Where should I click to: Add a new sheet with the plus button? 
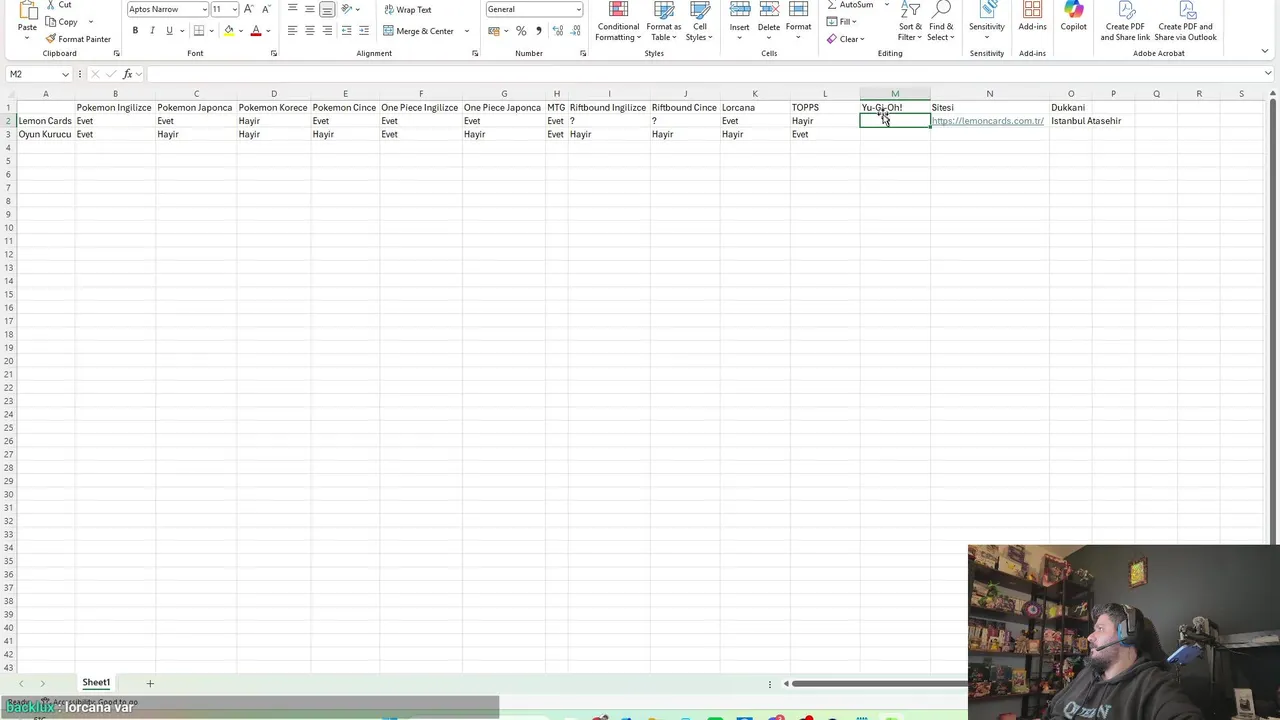click(x=150, y=683)
